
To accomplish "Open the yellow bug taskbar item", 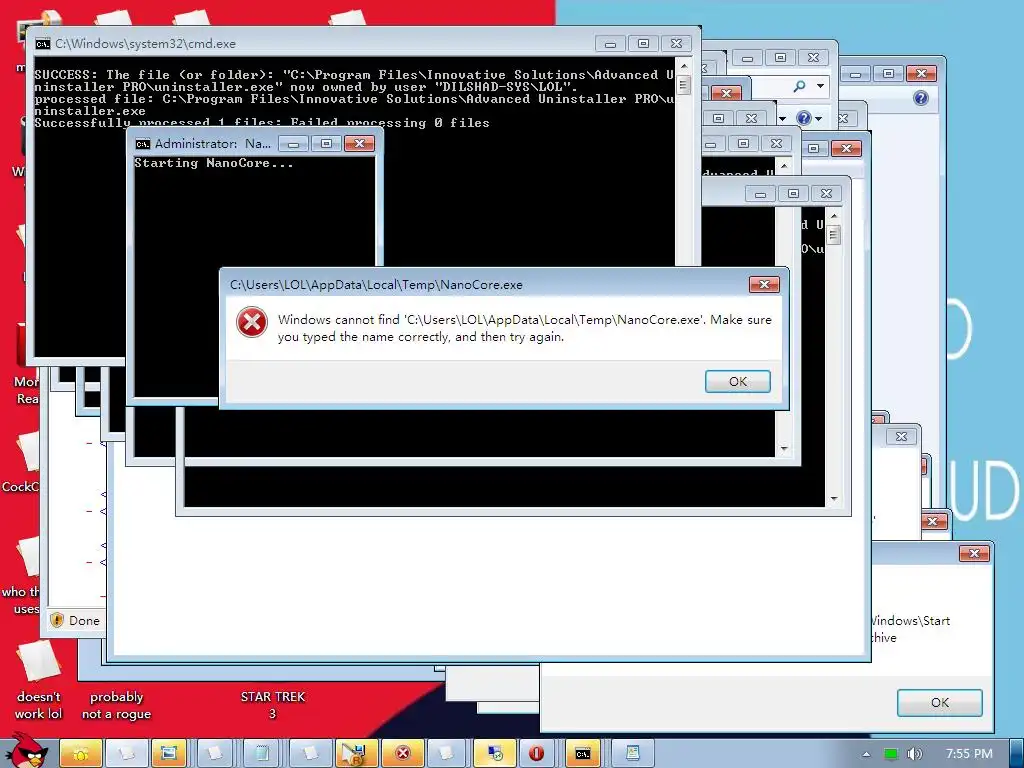I will coord(81,754).
